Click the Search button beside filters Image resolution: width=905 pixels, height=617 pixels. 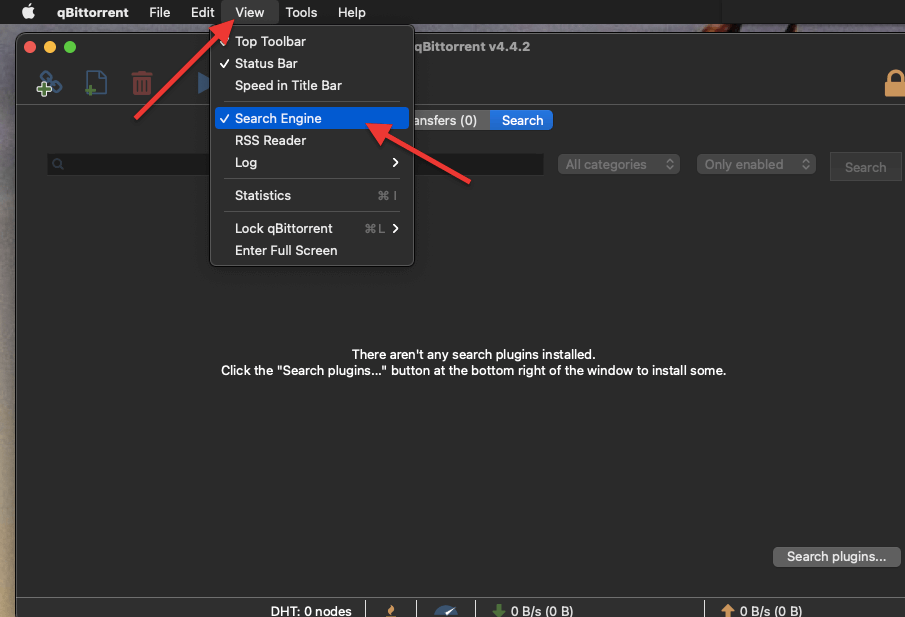point(865,167)
